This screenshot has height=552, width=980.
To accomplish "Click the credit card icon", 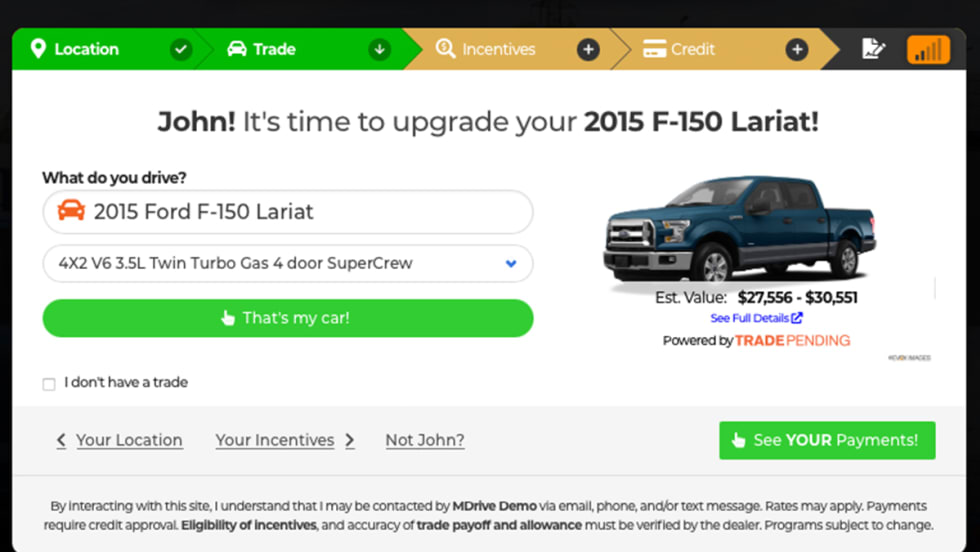I will [x=655, y=49].
